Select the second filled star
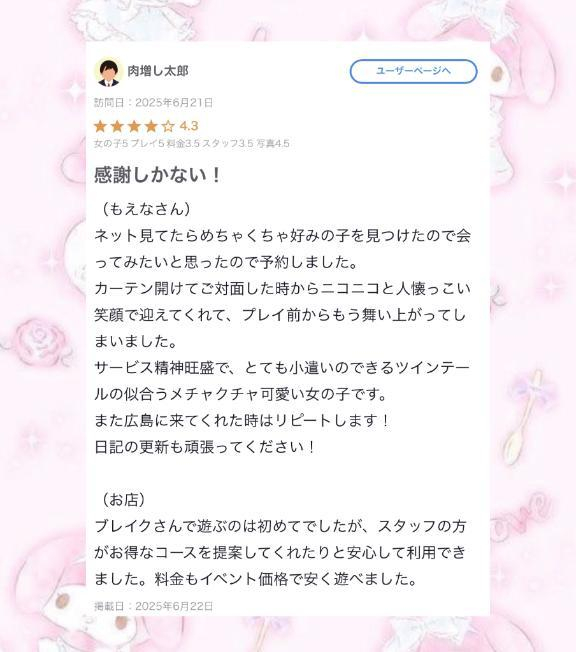The width and height of the screenshot is (576, 652). pyautogui.click(x=117, y=126)
